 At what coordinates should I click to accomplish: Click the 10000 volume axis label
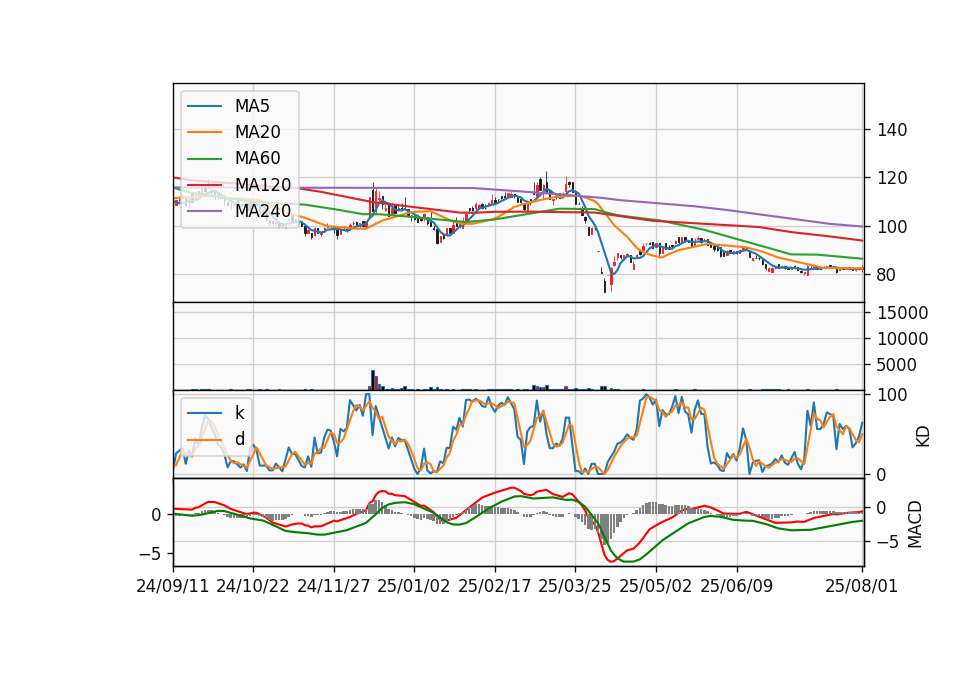(902, 339)
